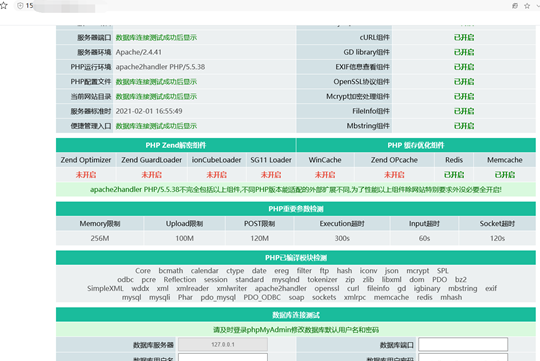Click green link text next to 便捷管理入口
This screenshot has width=540, height=361.
pyautogui.click(x=156, y=126)
